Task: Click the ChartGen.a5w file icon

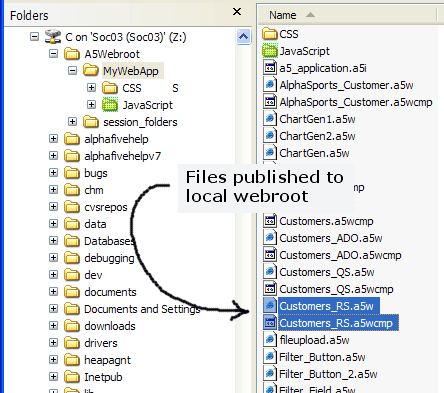Action: (x=270, y=153)
